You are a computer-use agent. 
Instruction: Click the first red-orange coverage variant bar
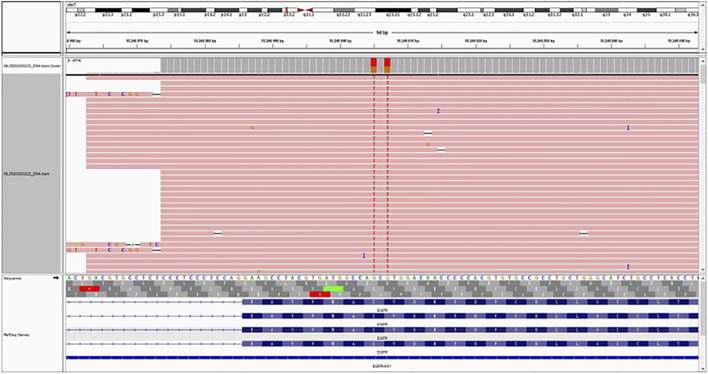tap(374, 65)
